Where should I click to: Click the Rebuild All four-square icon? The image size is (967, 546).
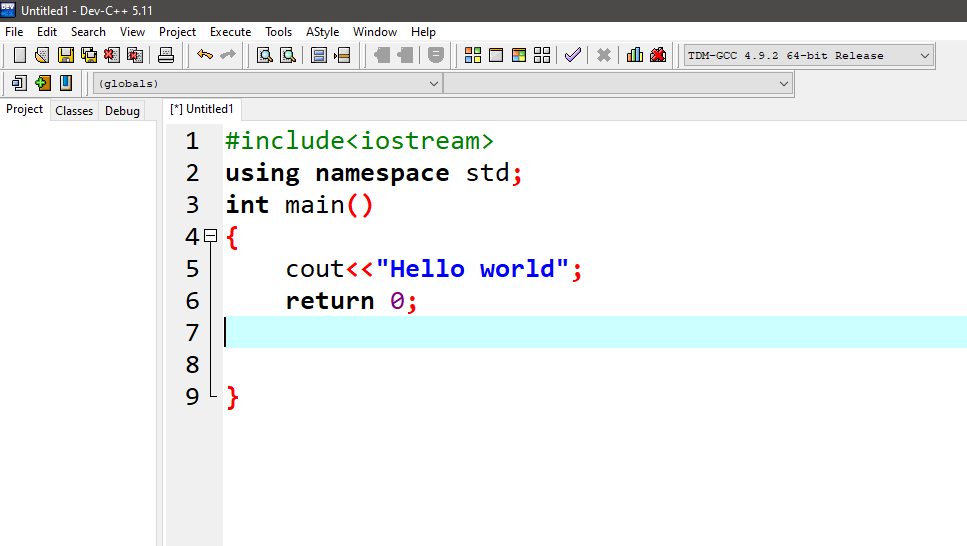click(x=542, y=56)
